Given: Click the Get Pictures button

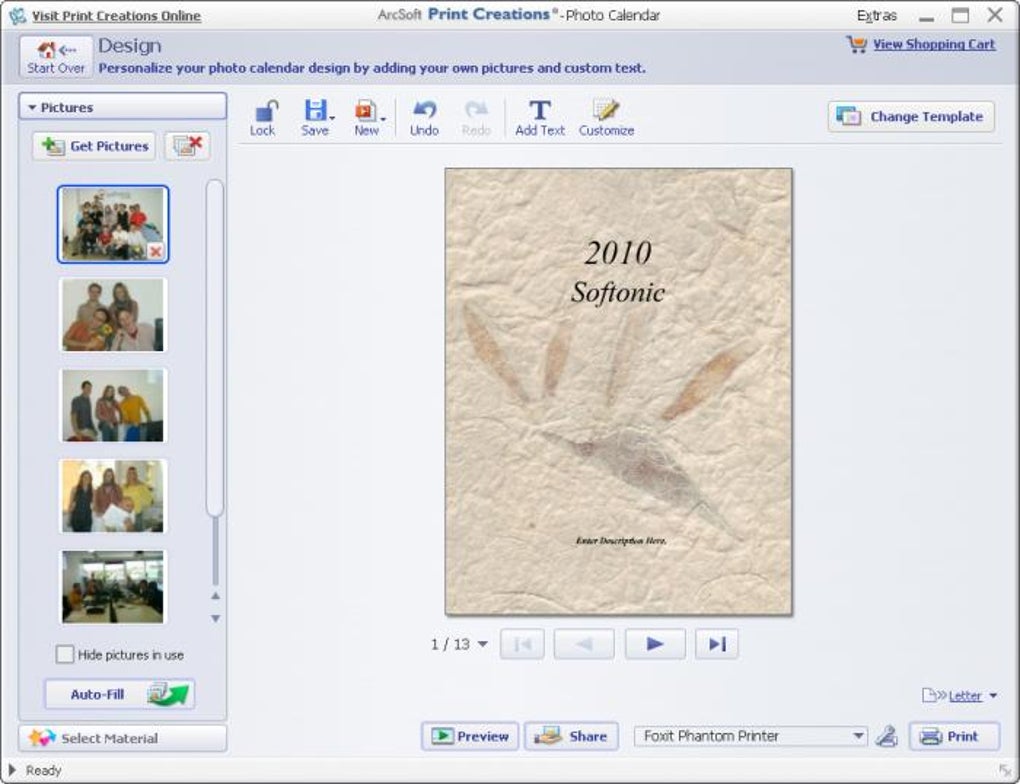Looking at the screenshot, I should 94,146.
